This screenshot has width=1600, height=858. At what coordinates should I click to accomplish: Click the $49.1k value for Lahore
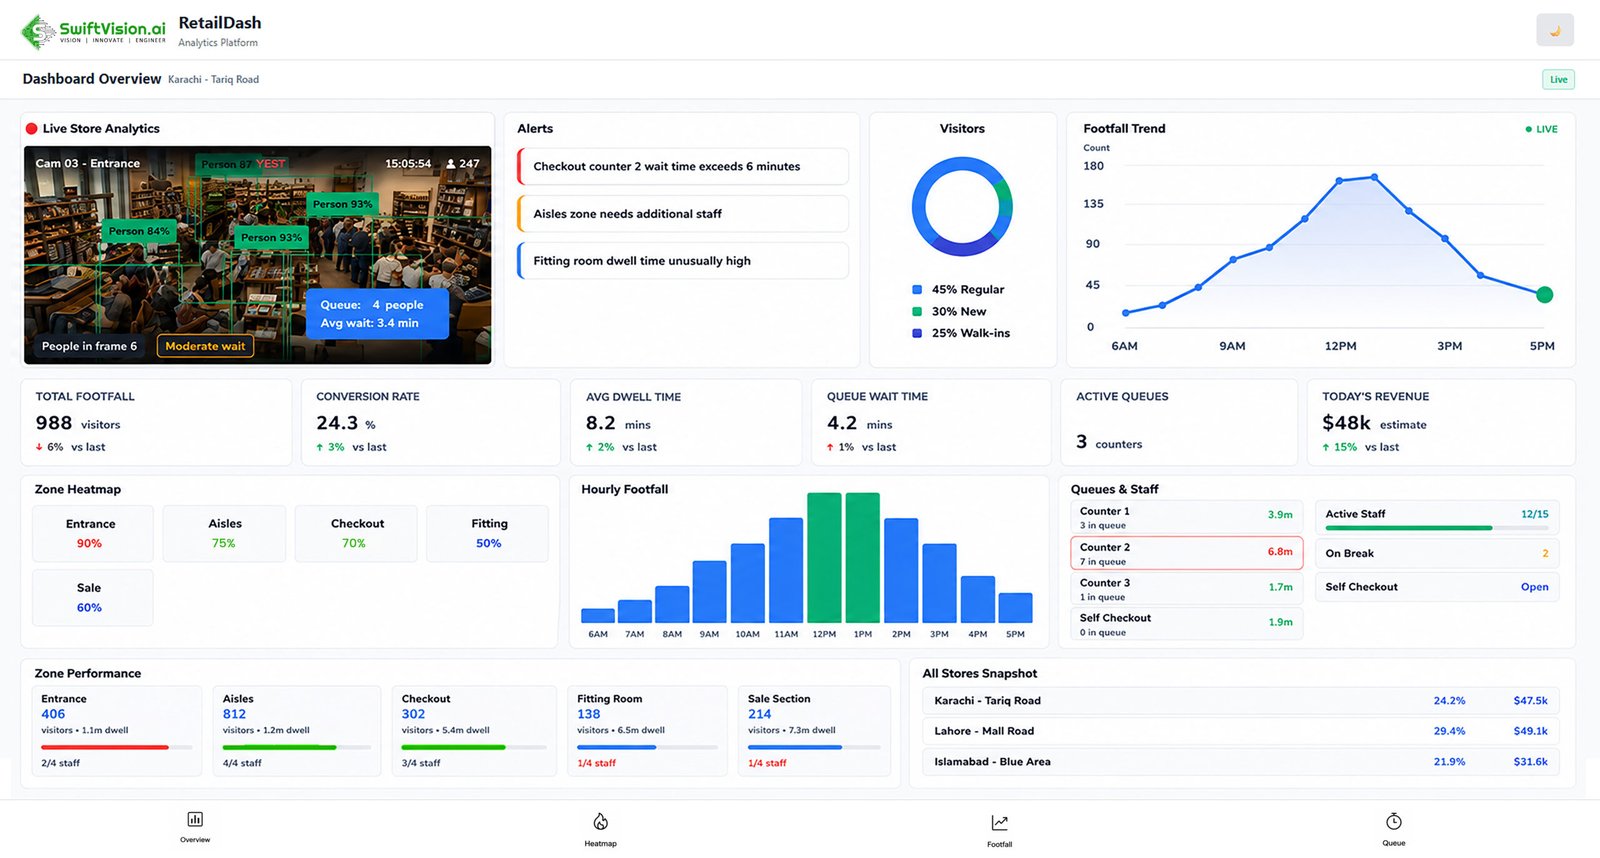coord(1530,732)
